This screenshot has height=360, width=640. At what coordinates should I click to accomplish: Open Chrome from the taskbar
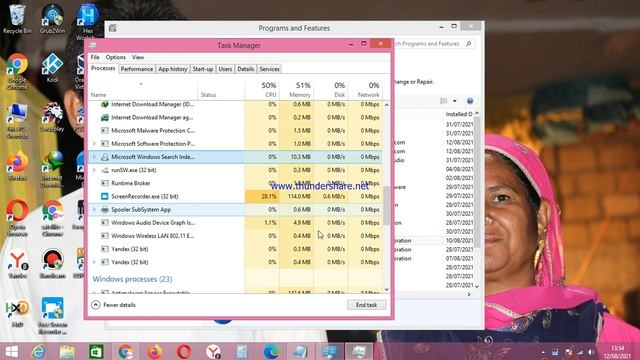126,351
